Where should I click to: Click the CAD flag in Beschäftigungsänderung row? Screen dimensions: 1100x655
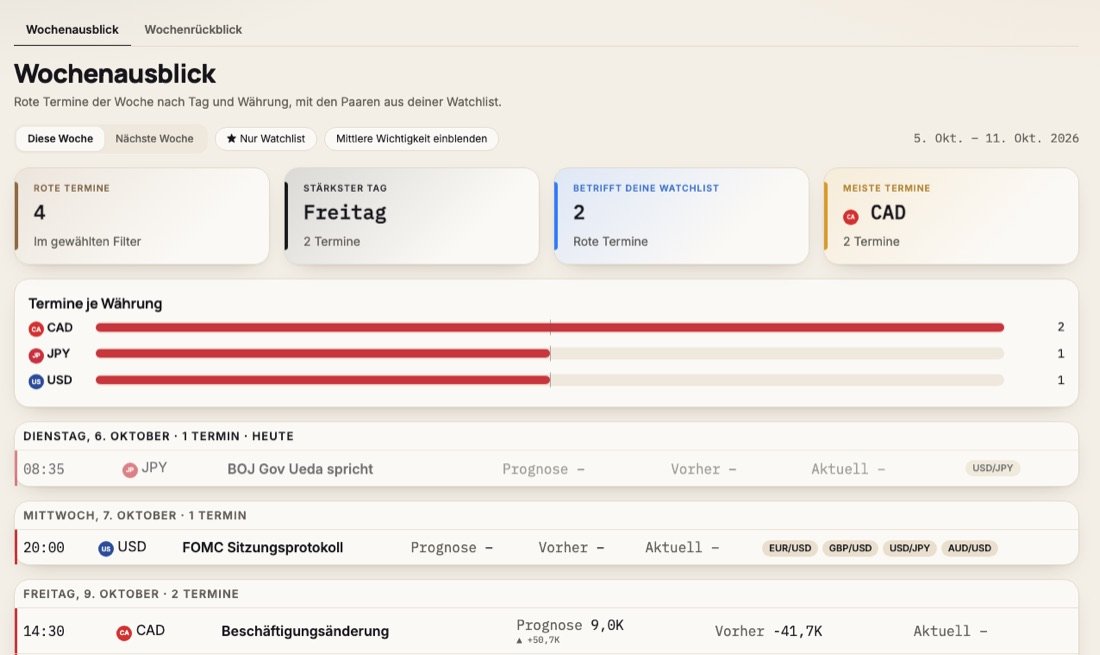click(x=124, y=633)
